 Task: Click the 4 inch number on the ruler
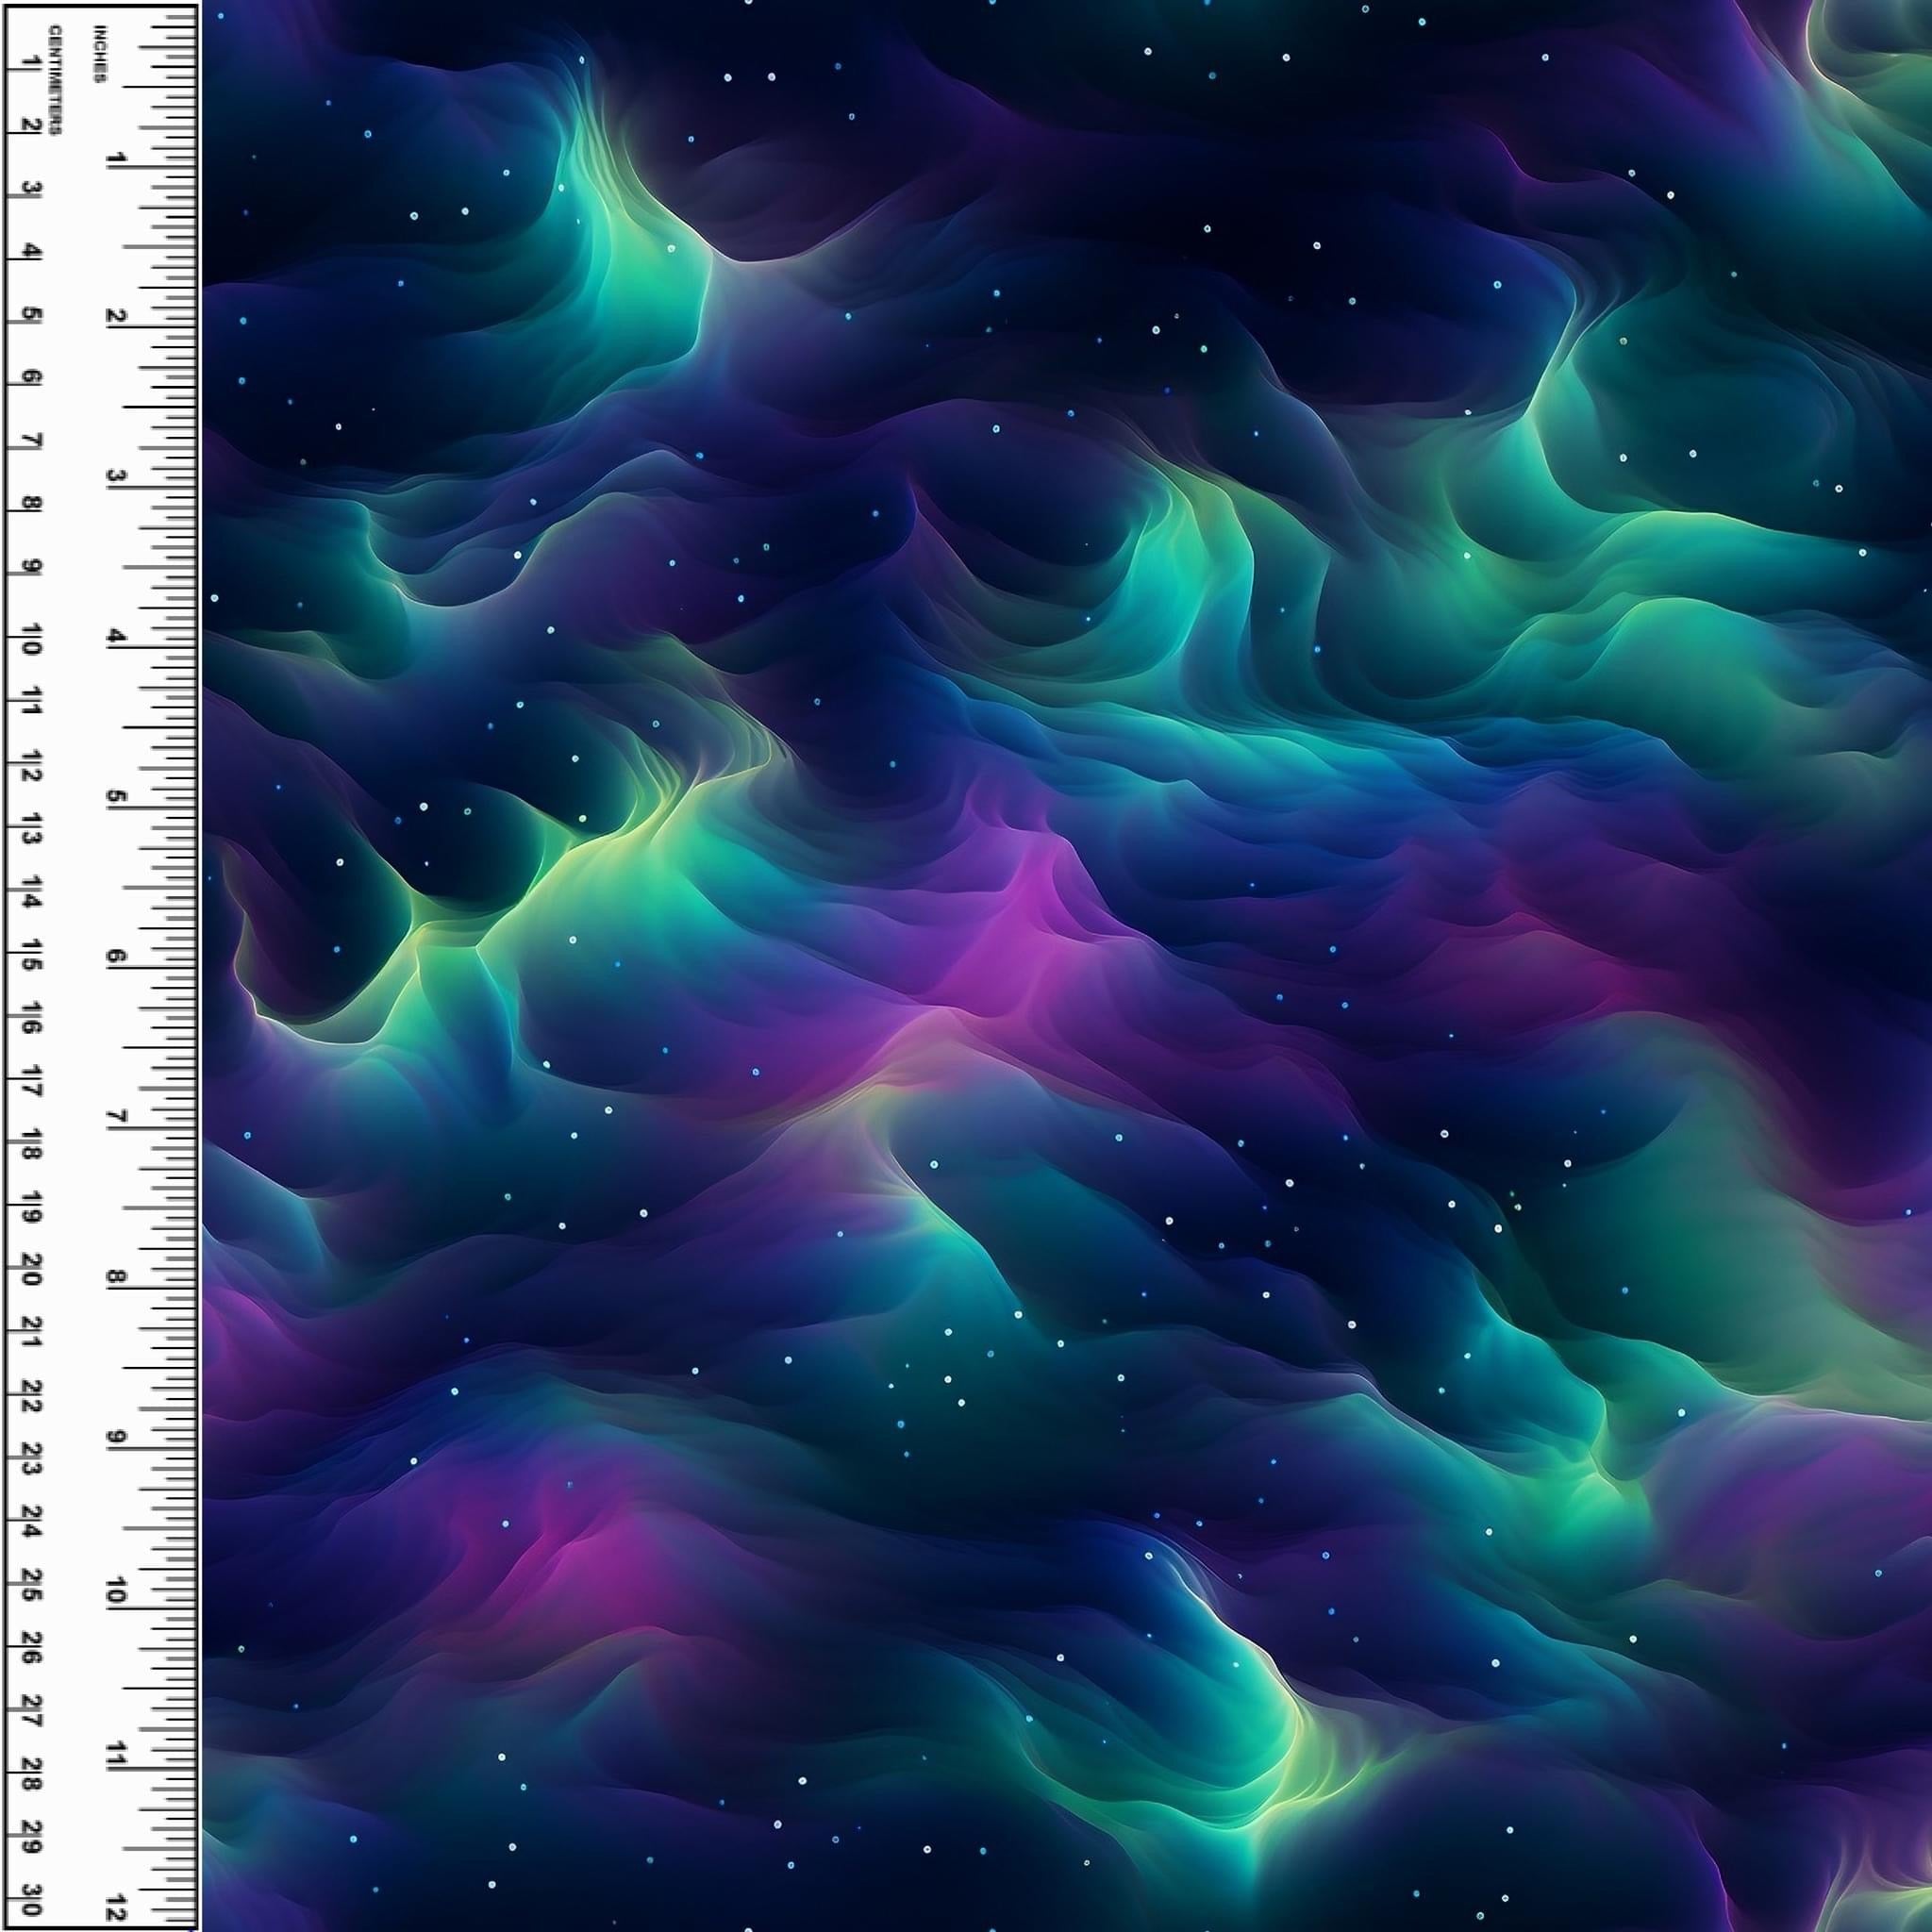click(x=115, y=637)
